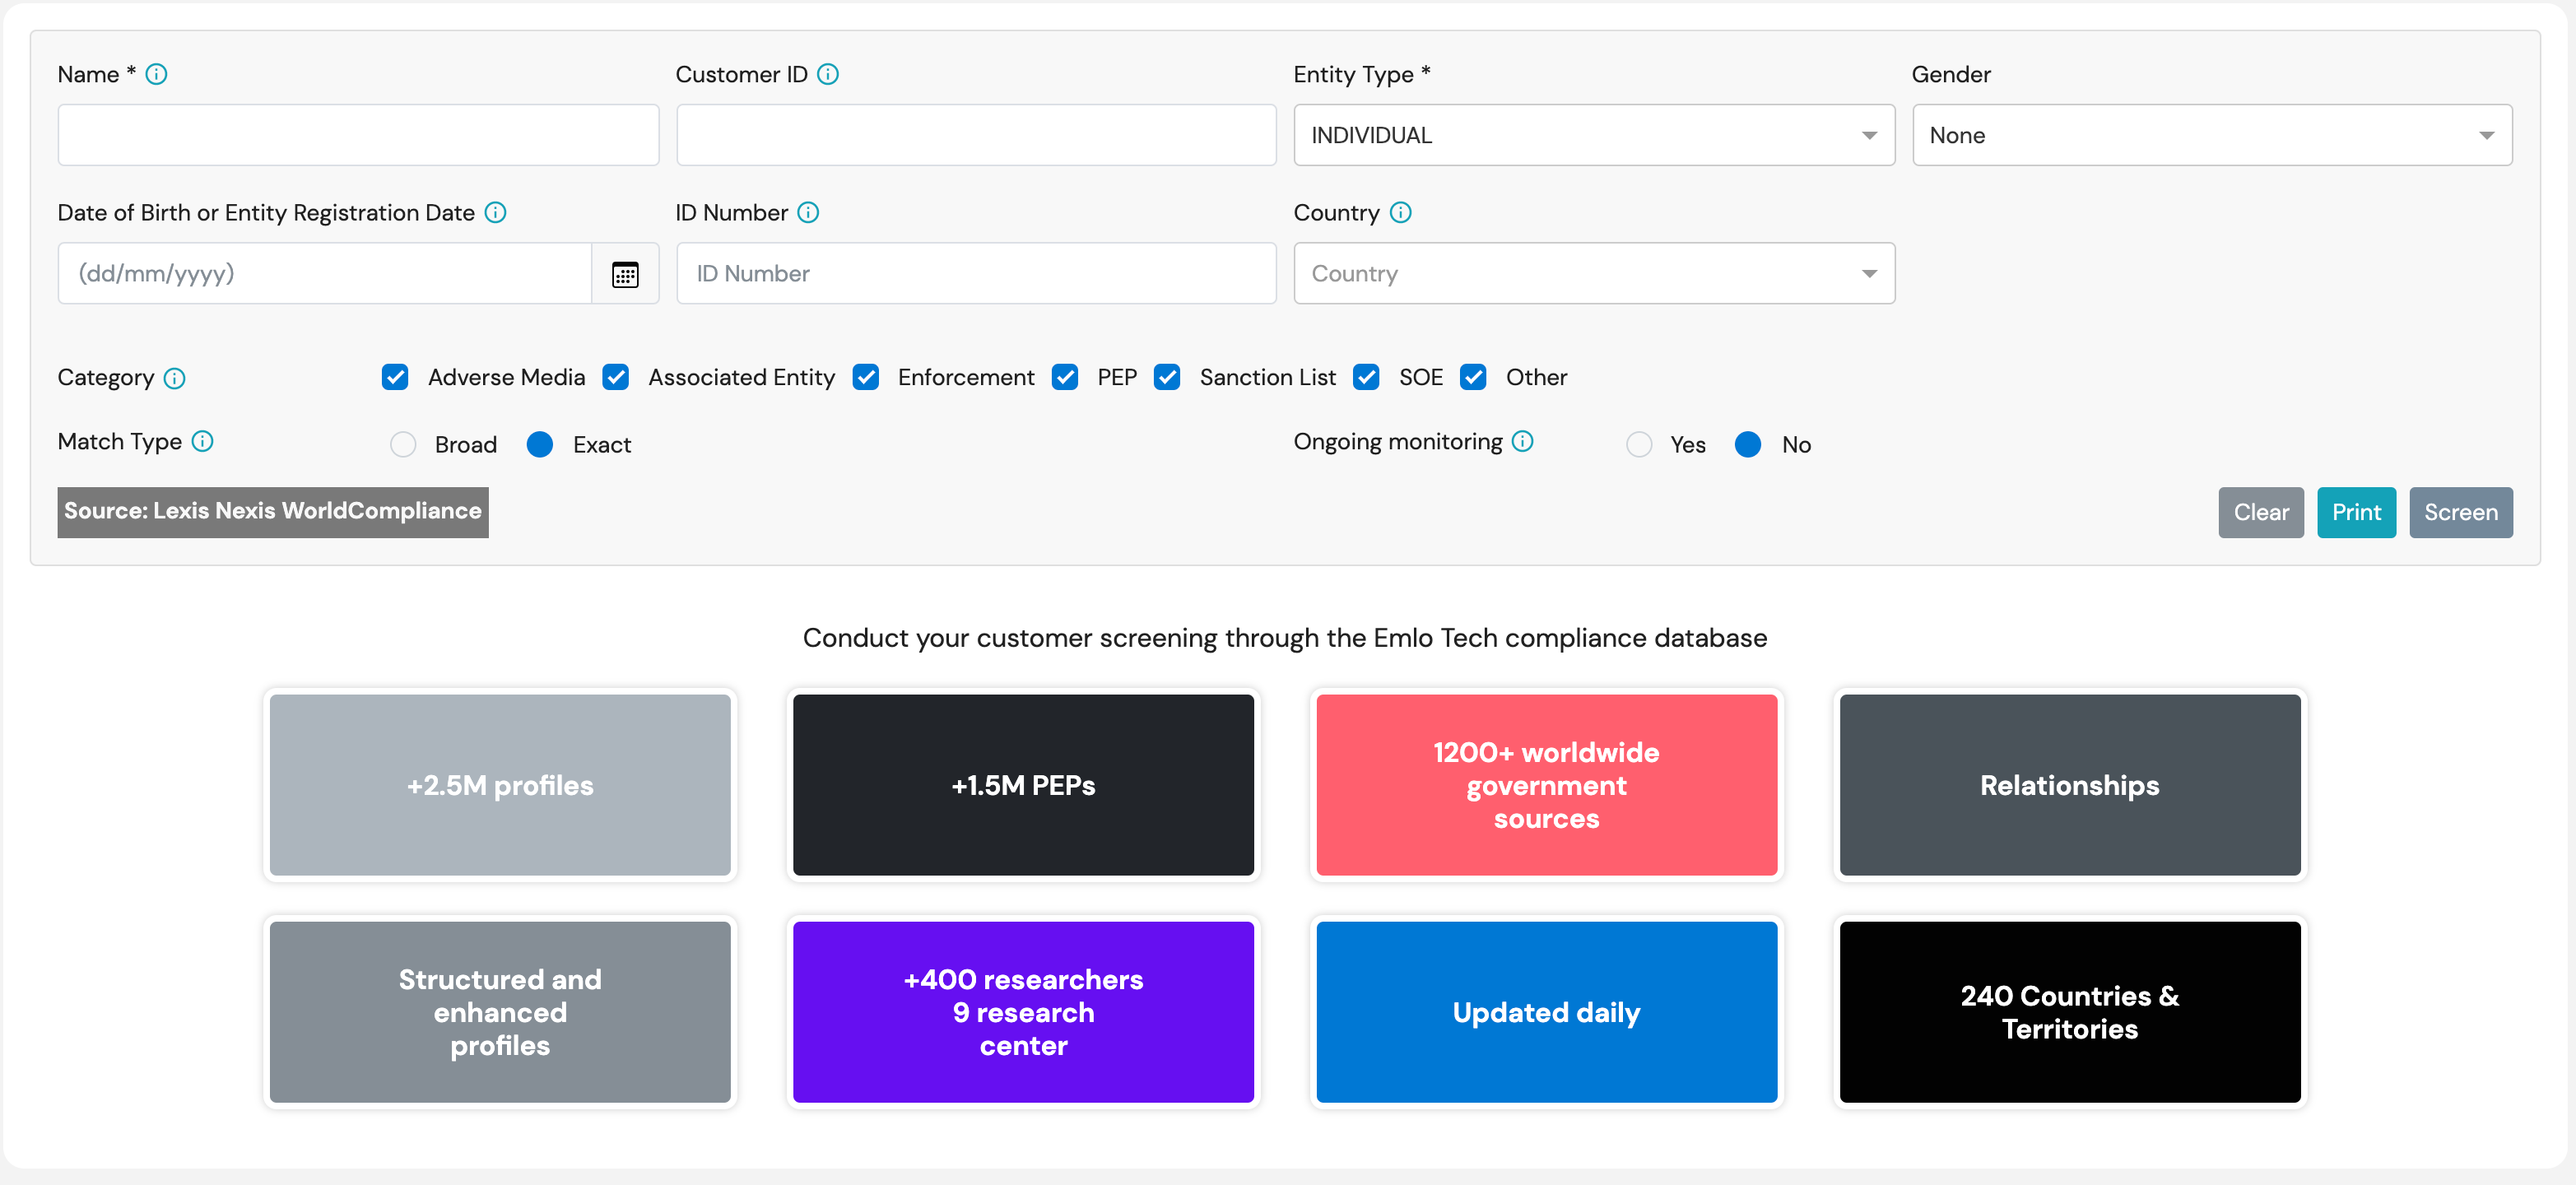
Task: Click the Name field info icon
Action: (156, 74)
